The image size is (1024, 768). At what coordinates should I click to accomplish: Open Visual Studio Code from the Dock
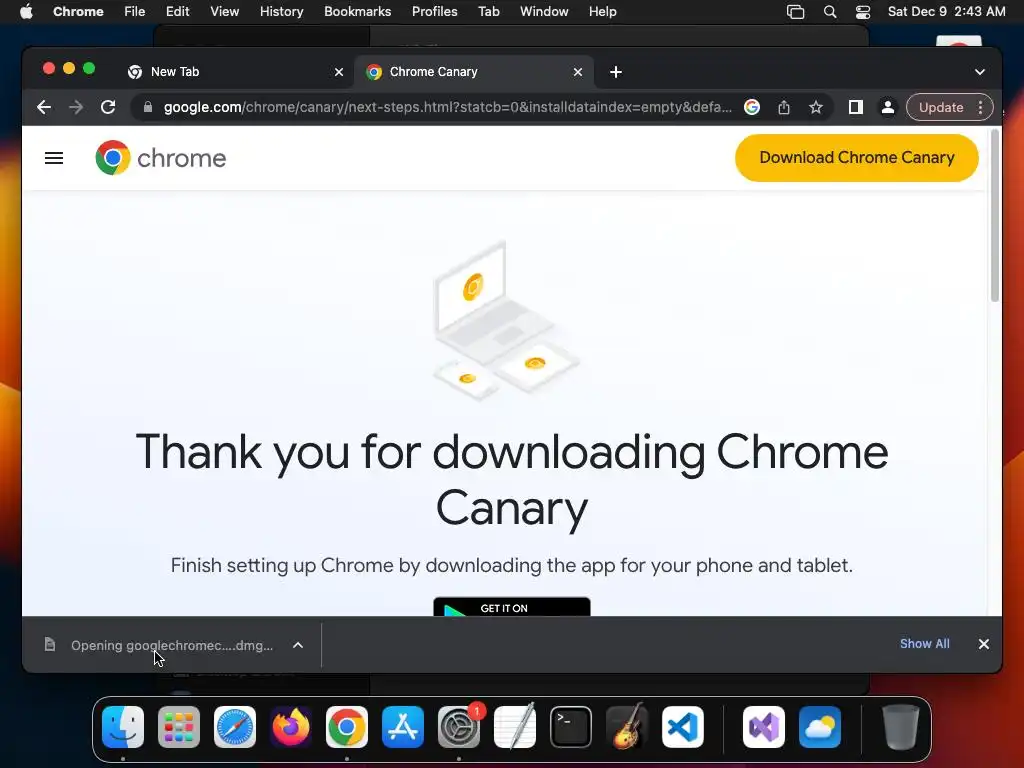(x=683, y=727)
